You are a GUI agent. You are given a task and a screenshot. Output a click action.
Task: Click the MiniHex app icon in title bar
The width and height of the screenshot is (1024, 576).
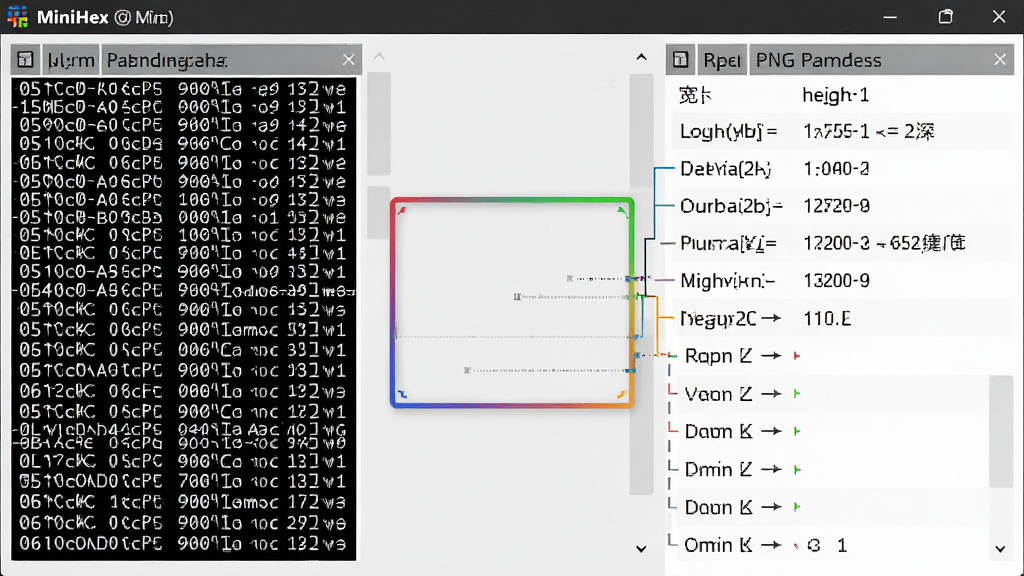click(x=18, y=17)
